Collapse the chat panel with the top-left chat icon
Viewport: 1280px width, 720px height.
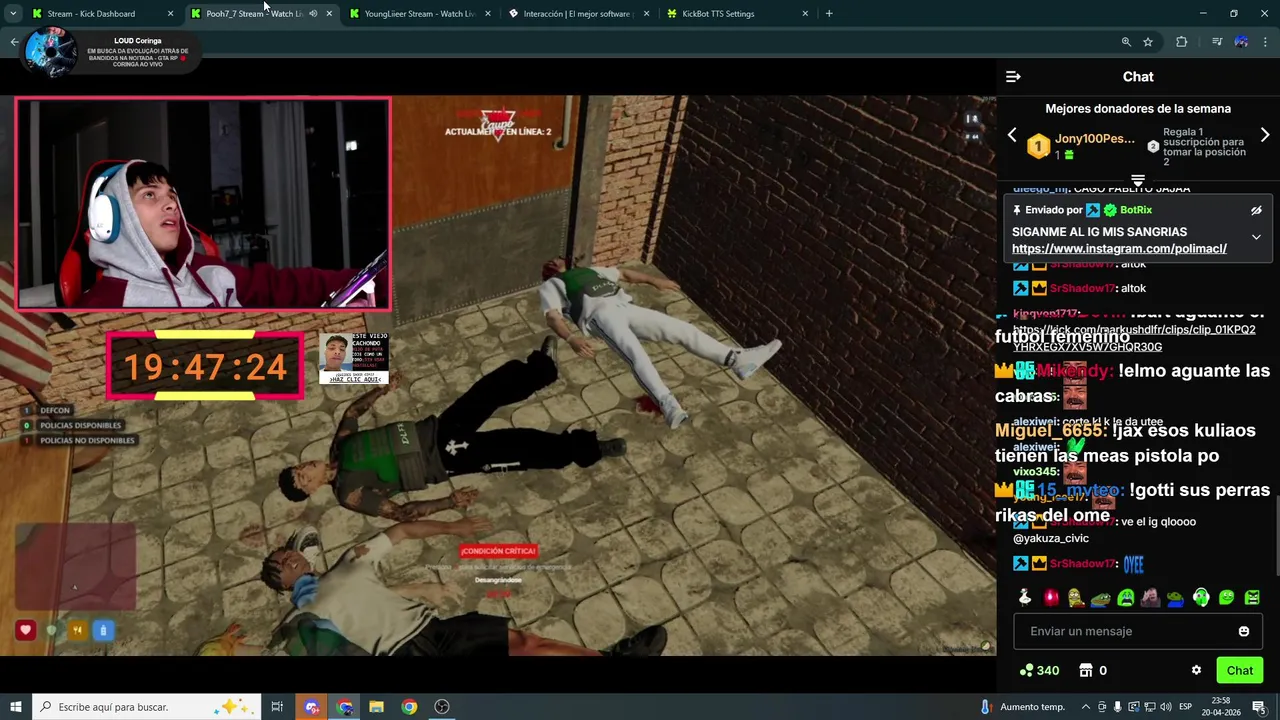(1013, 77)
